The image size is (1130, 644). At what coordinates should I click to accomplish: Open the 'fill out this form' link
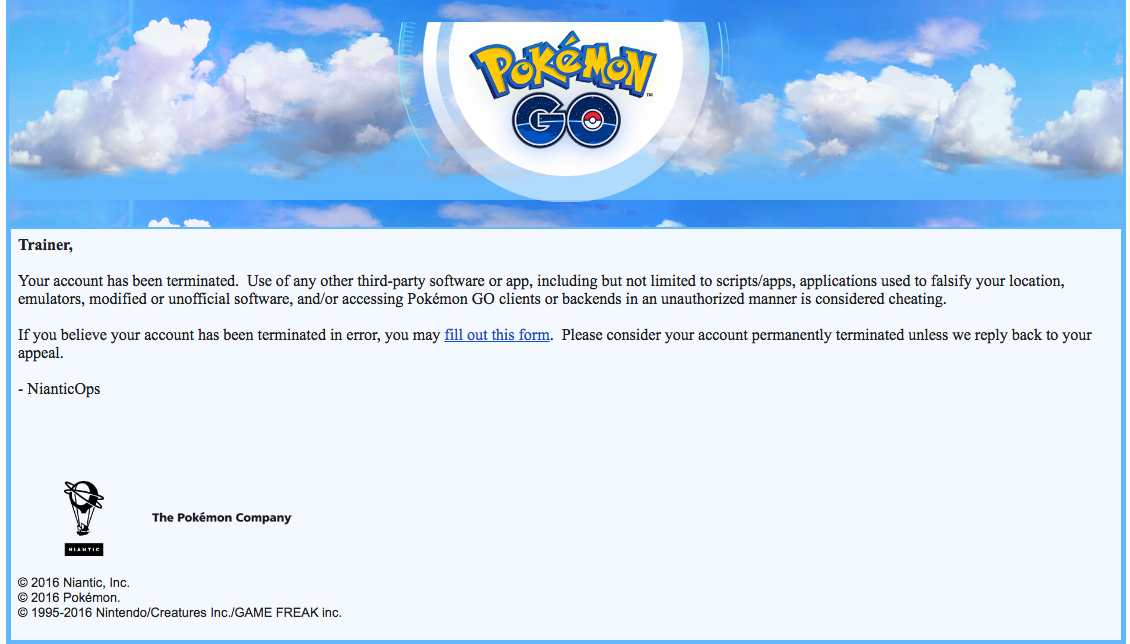497,335
